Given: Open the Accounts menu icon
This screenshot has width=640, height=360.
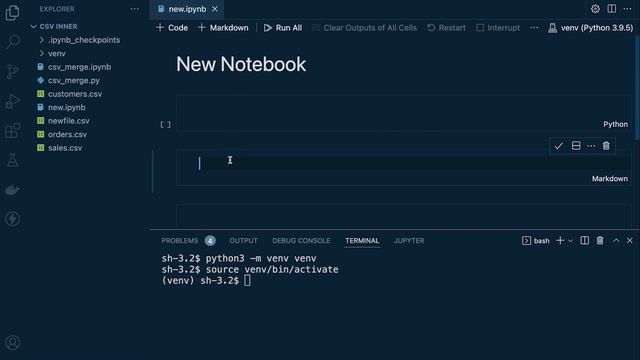Looking at the screenshot, I should pos(12,343).
